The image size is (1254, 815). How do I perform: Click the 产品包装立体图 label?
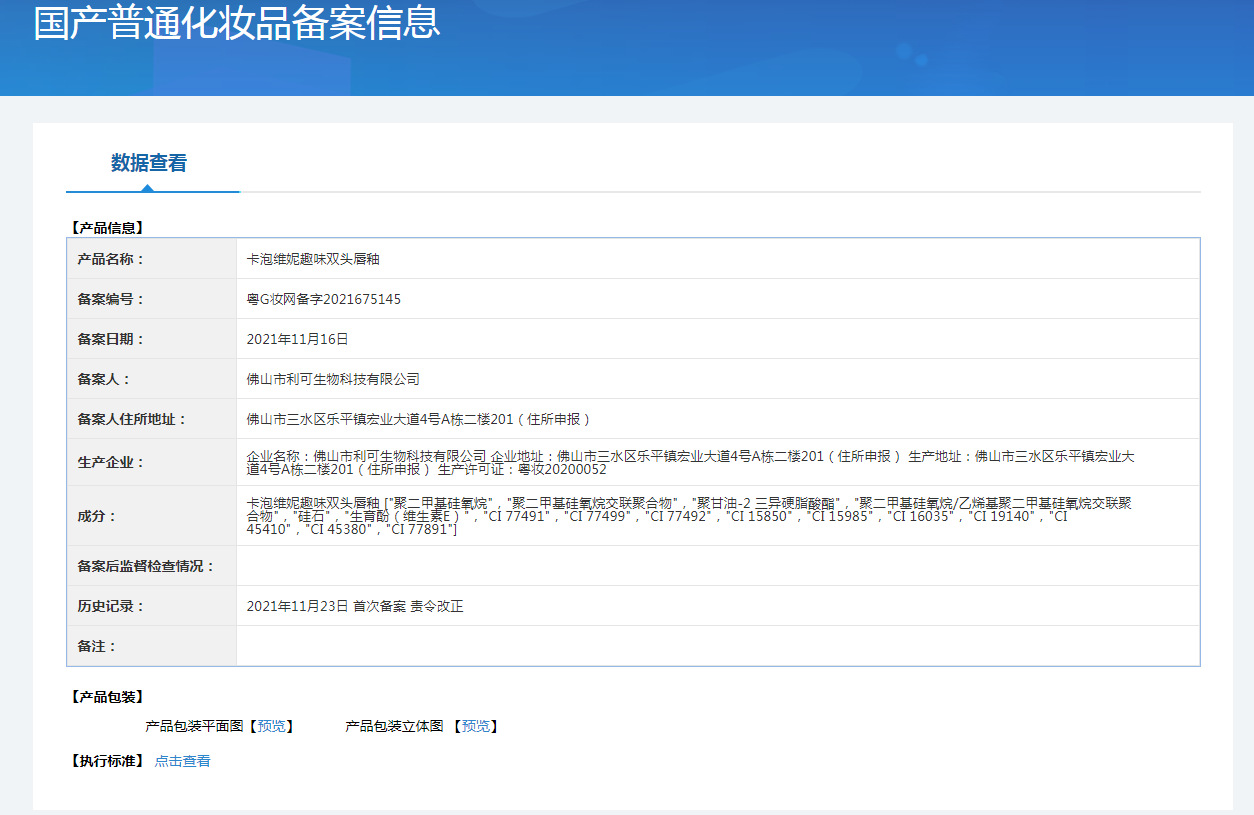(395, 726)
